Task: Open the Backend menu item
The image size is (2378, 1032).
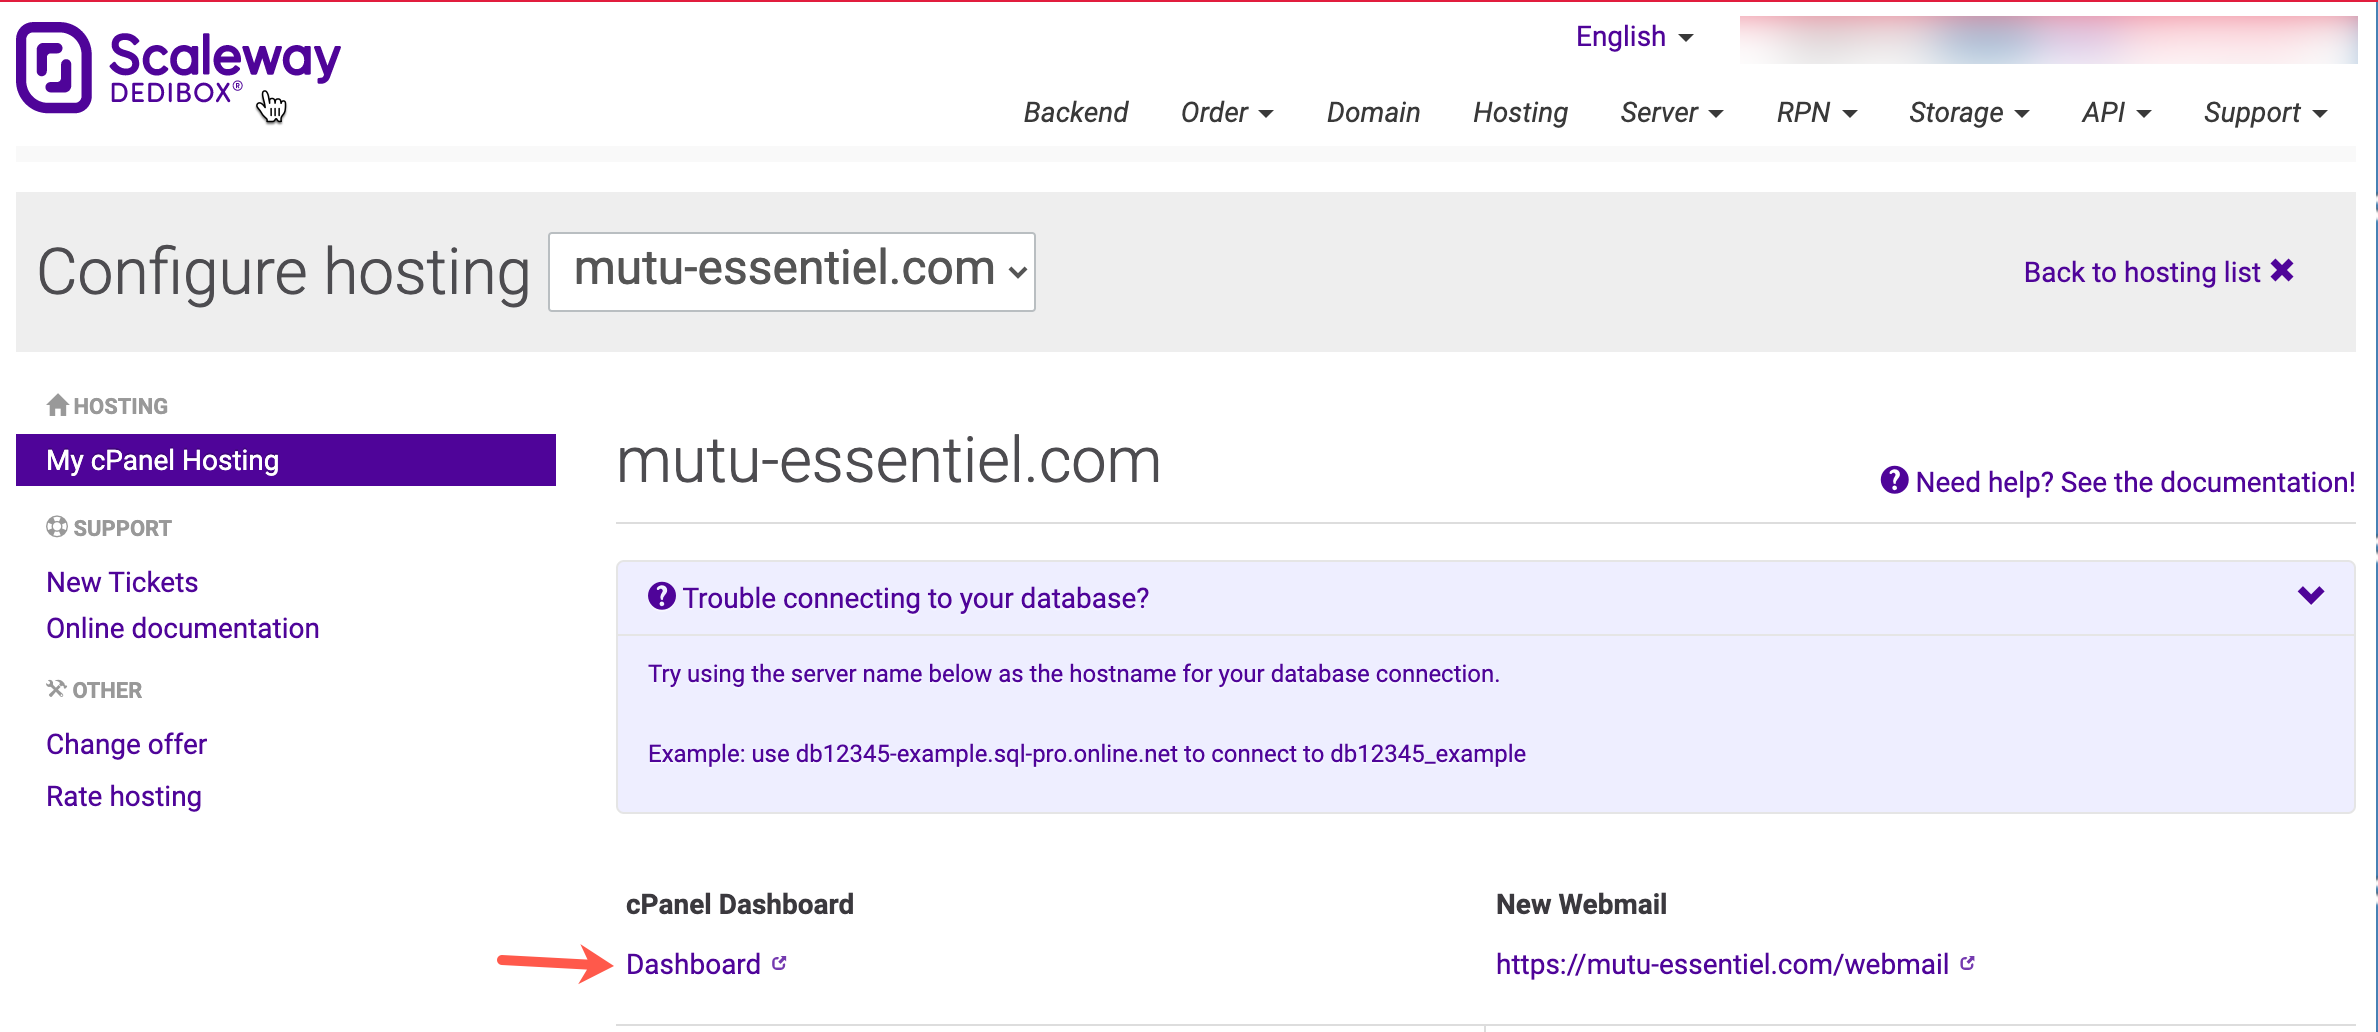Action: click(1075, 113)
